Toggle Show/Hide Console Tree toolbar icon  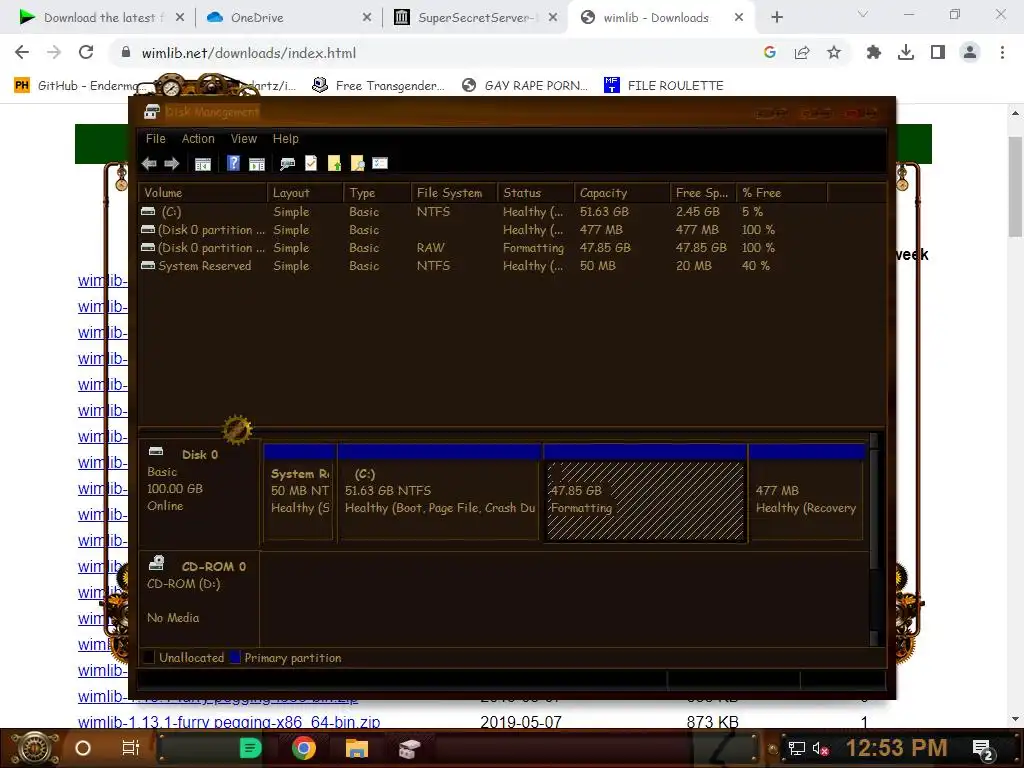pyautogui.click(x=203, y=163)
